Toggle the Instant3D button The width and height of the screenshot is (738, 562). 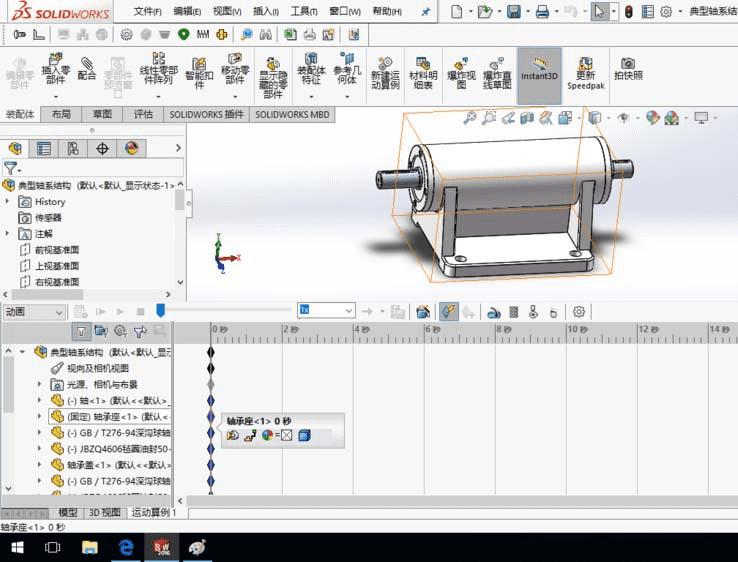coord(539,68)
